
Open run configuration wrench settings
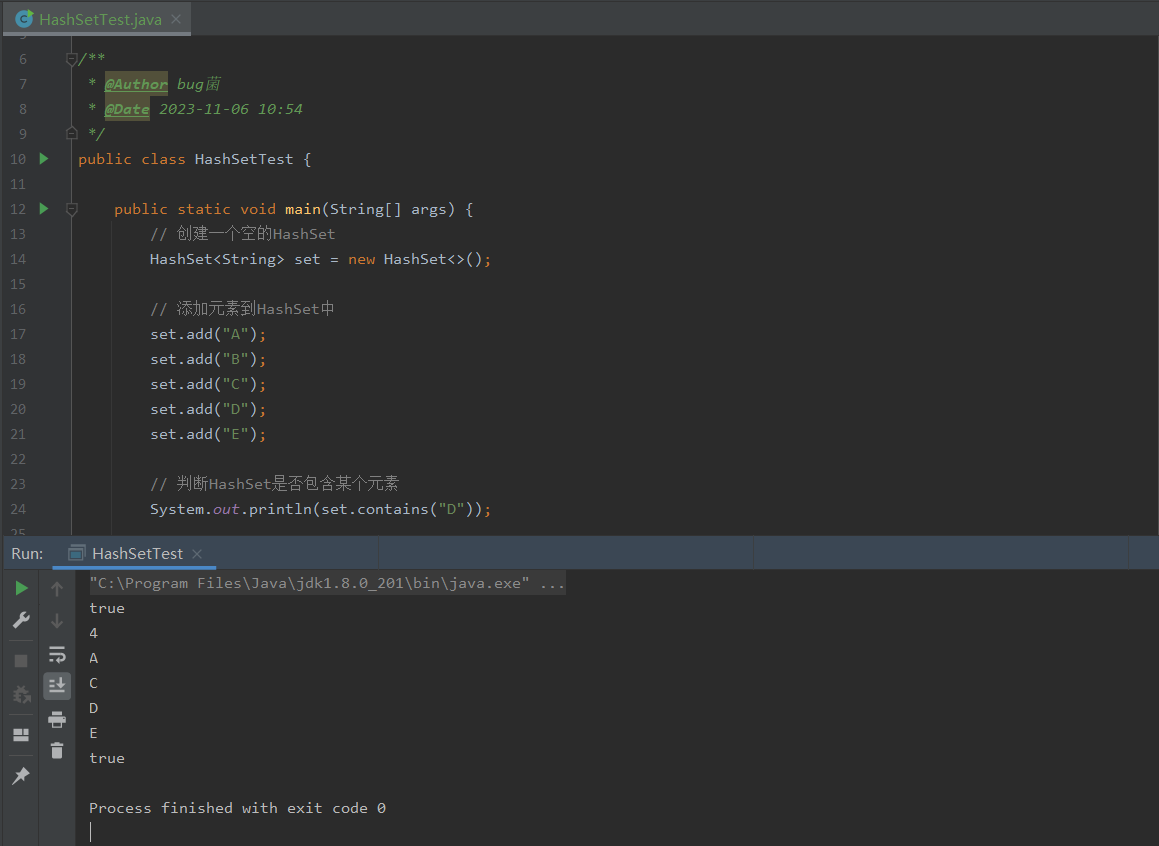21,620
